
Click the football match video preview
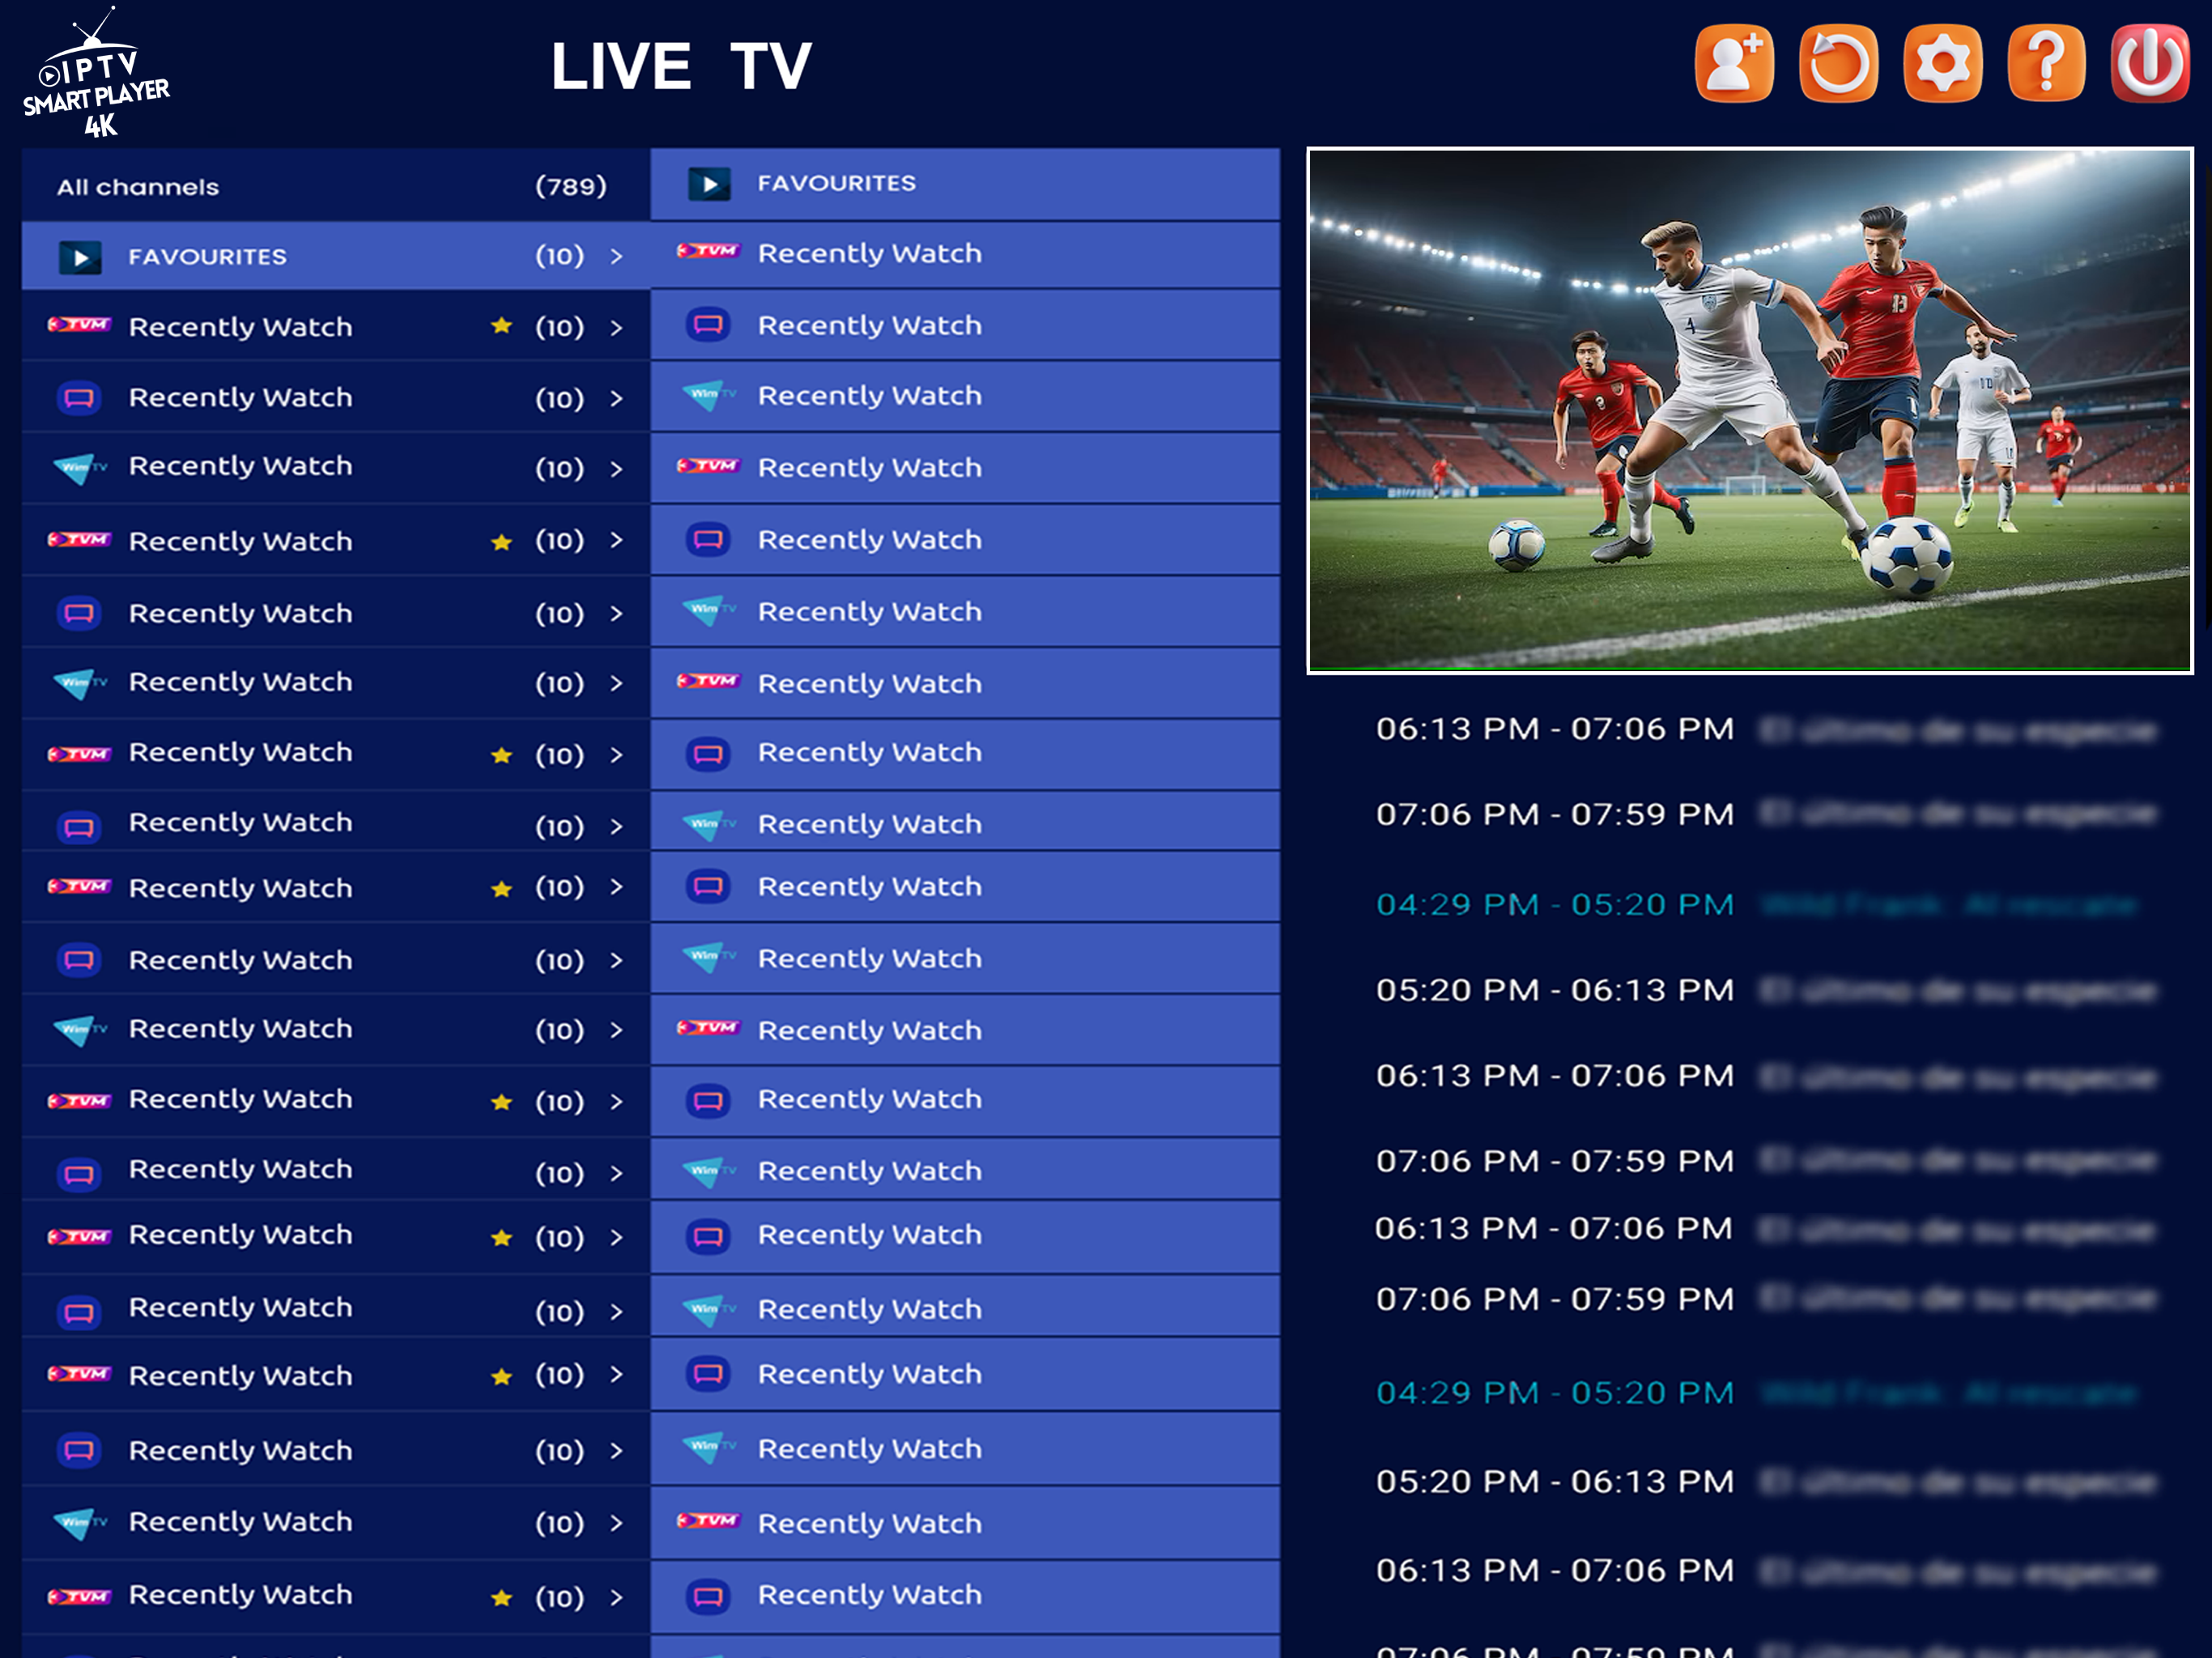(x=1750, y=410)
